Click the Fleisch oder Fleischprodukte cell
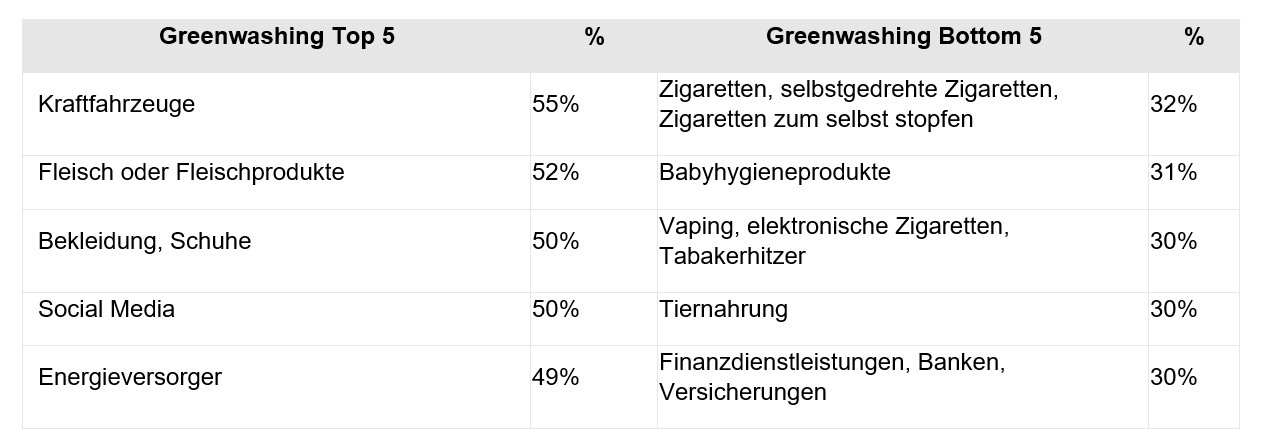The image size is (1261, 444). point(191,172)
